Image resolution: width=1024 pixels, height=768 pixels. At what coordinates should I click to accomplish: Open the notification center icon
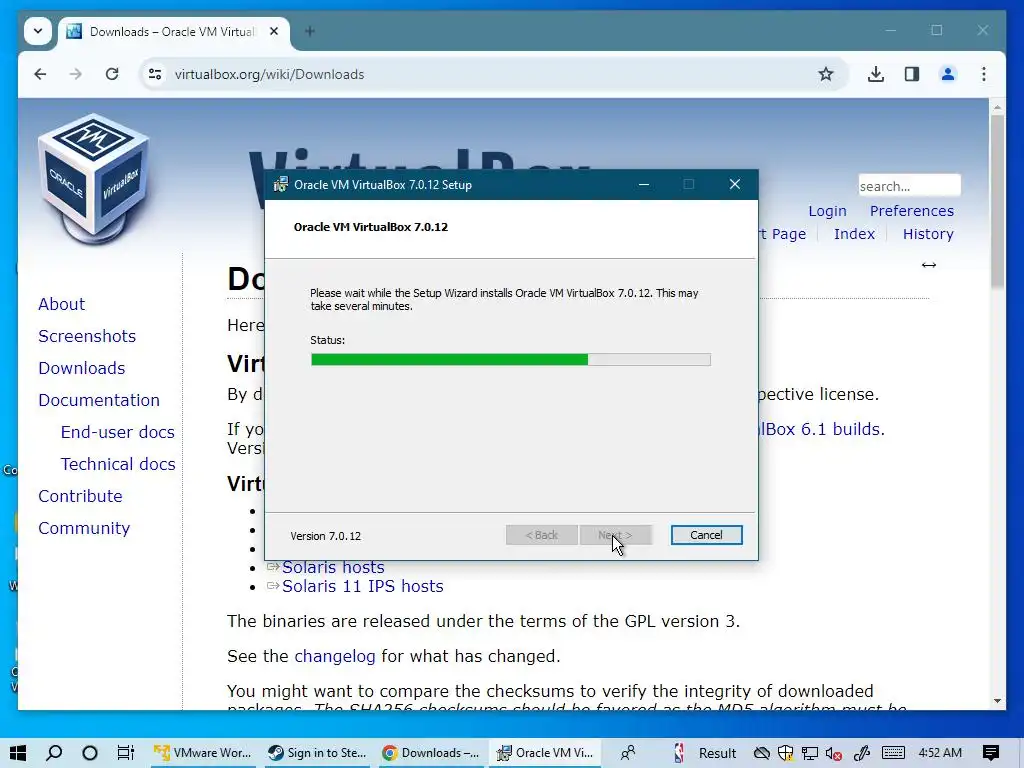click(990, 753)
